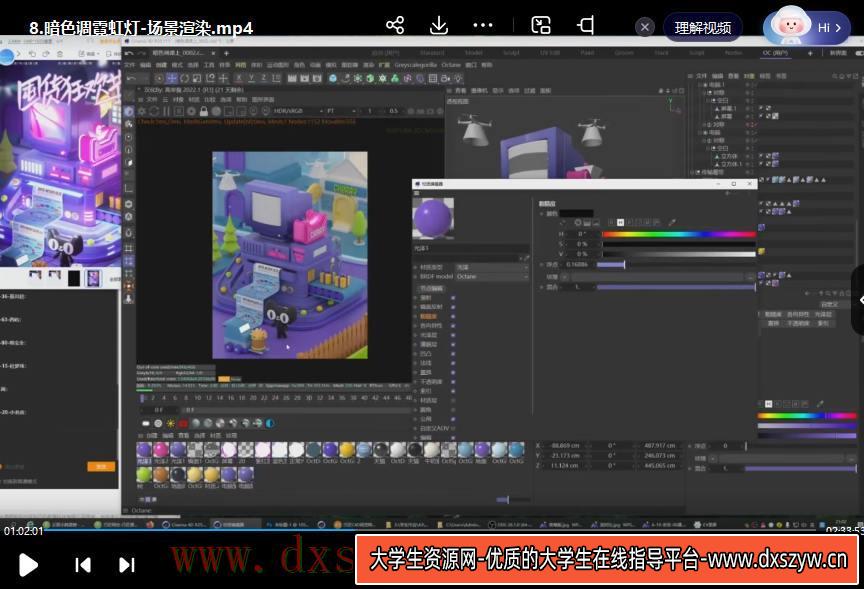Toggle the Z axis lock
This screenshot has height=589, width=864.
(264, 78)
